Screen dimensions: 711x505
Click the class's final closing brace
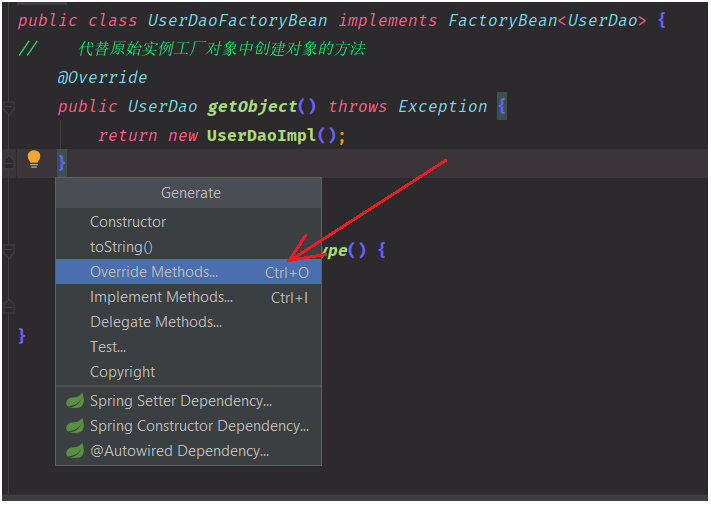22,336
